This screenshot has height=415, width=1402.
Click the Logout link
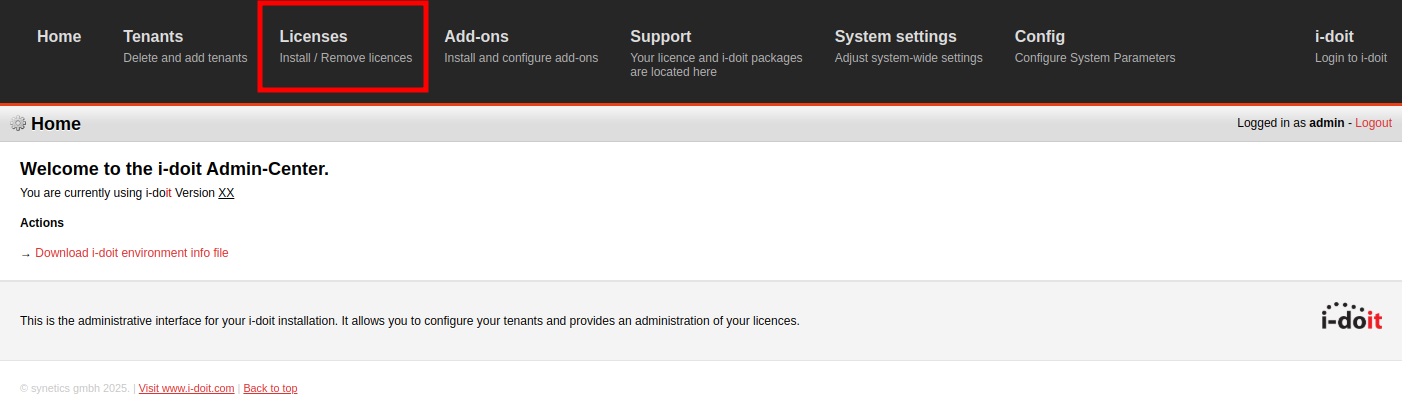1373,123
